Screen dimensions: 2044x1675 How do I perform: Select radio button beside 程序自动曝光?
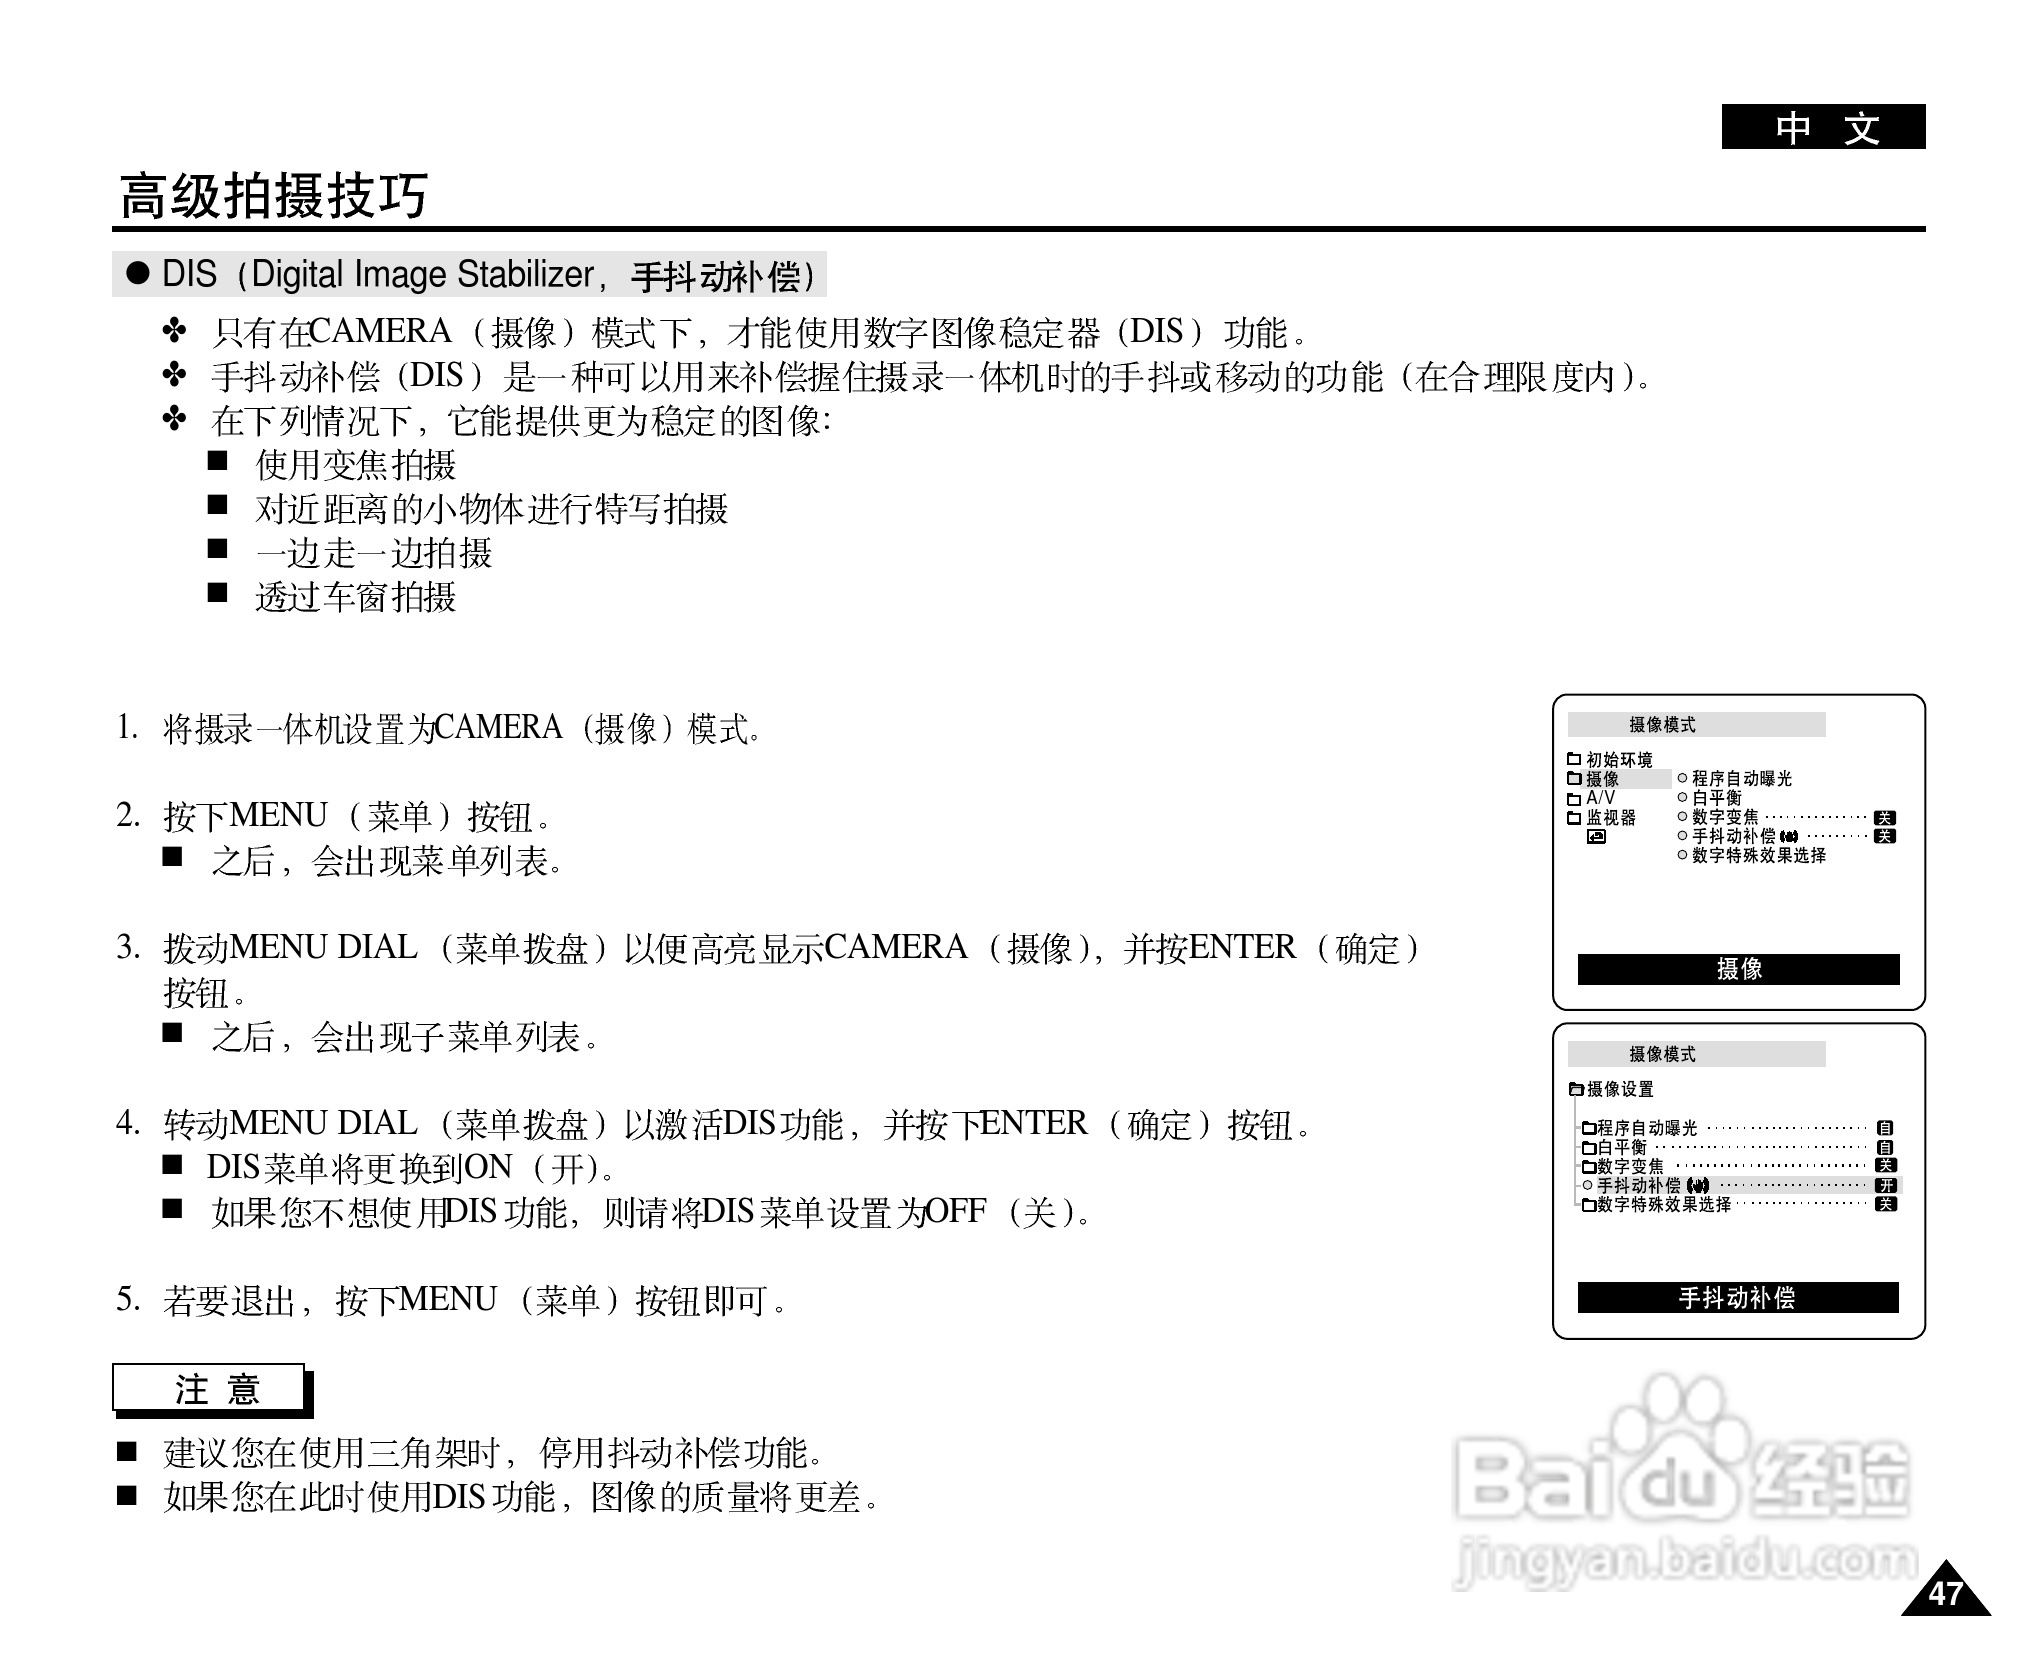tap(1682, 777)
